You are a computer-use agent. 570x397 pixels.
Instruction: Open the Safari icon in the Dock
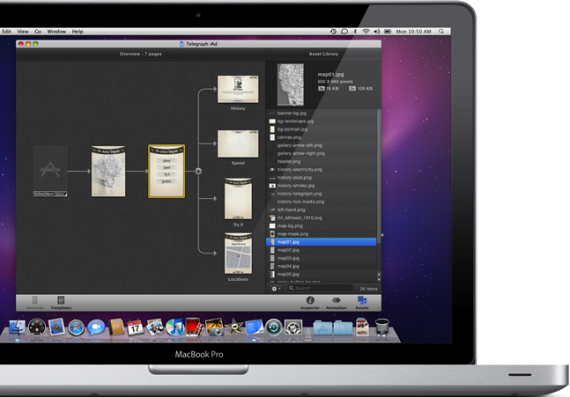coord(76,328)
